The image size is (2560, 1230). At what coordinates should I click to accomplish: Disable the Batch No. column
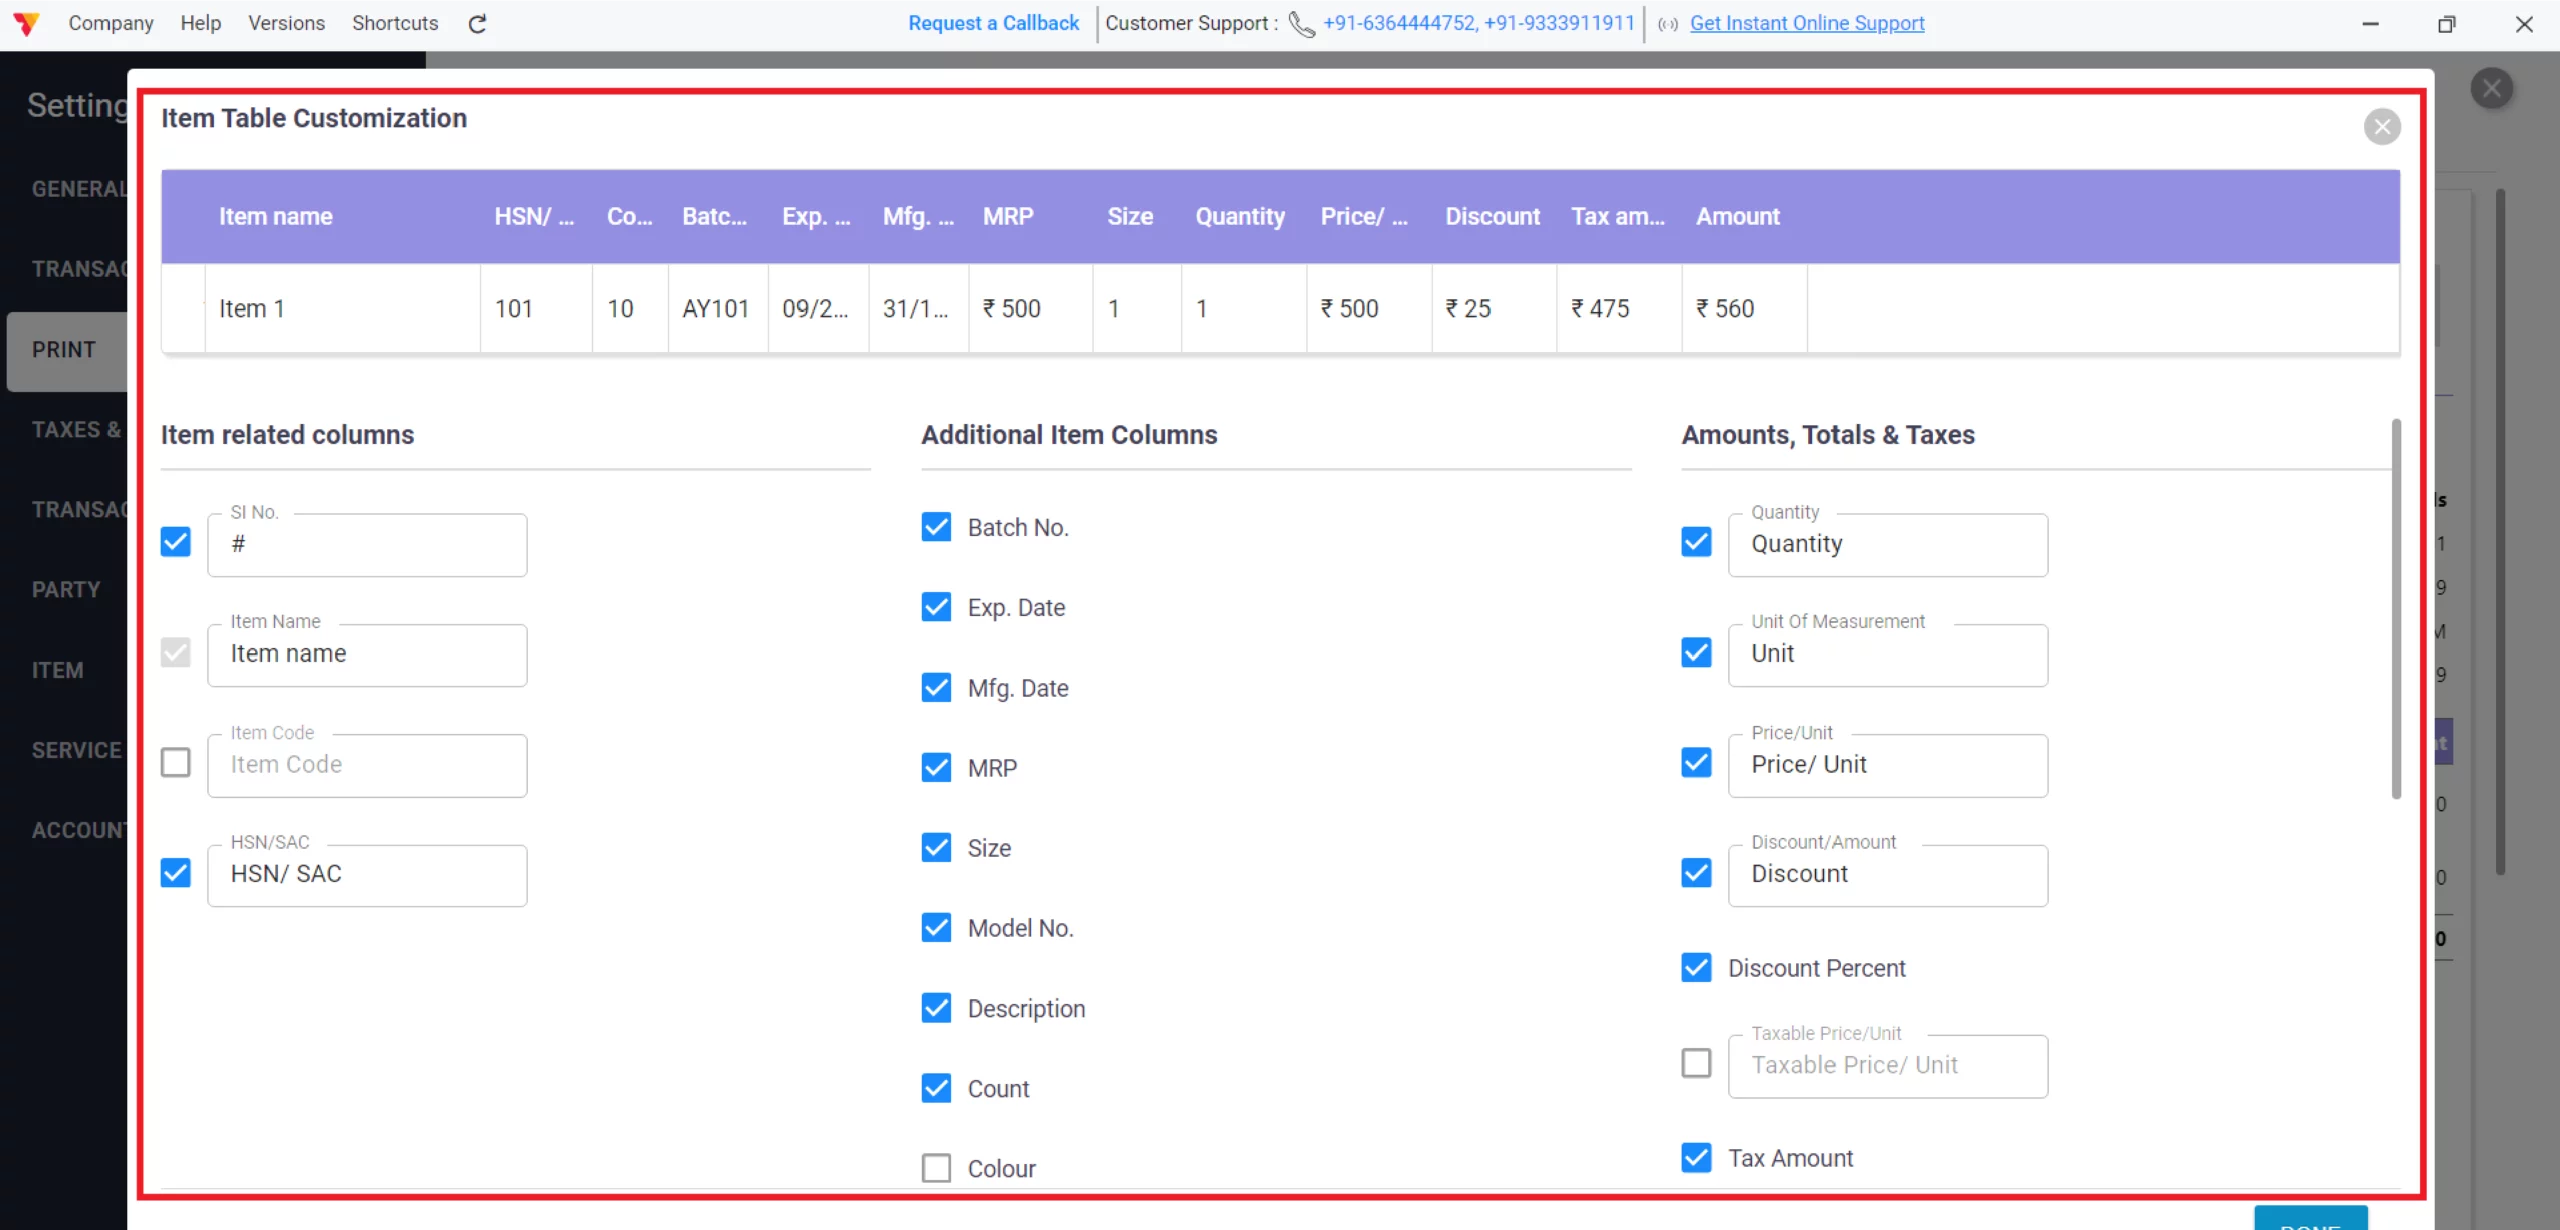937,526
